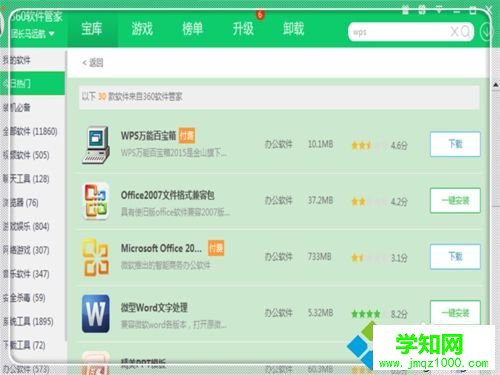The width and height of the screenshot is (500, 375).
Task: Click 733MB size text
Action: pos(319,257)
